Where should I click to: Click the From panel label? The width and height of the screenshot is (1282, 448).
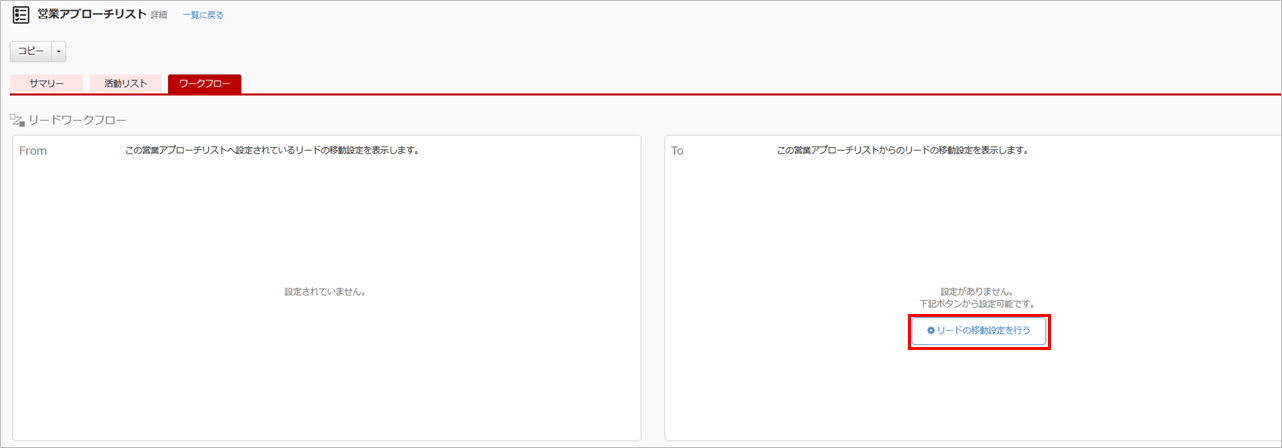pos(33,151)
